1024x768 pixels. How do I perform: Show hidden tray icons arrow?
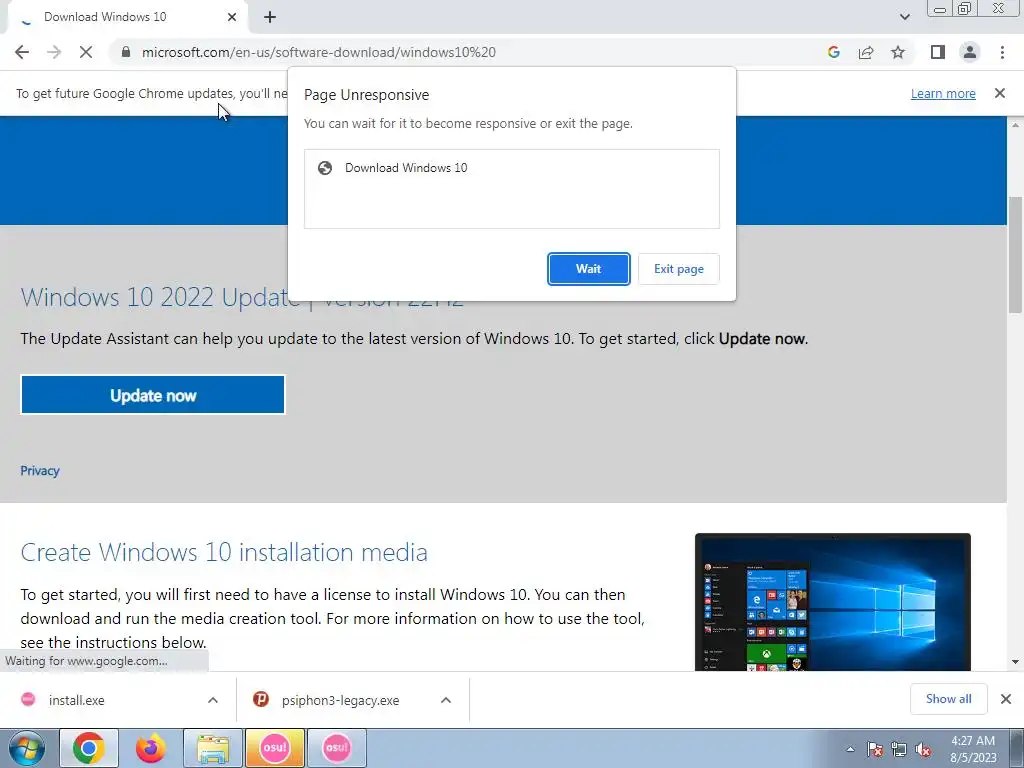point(850,749)
